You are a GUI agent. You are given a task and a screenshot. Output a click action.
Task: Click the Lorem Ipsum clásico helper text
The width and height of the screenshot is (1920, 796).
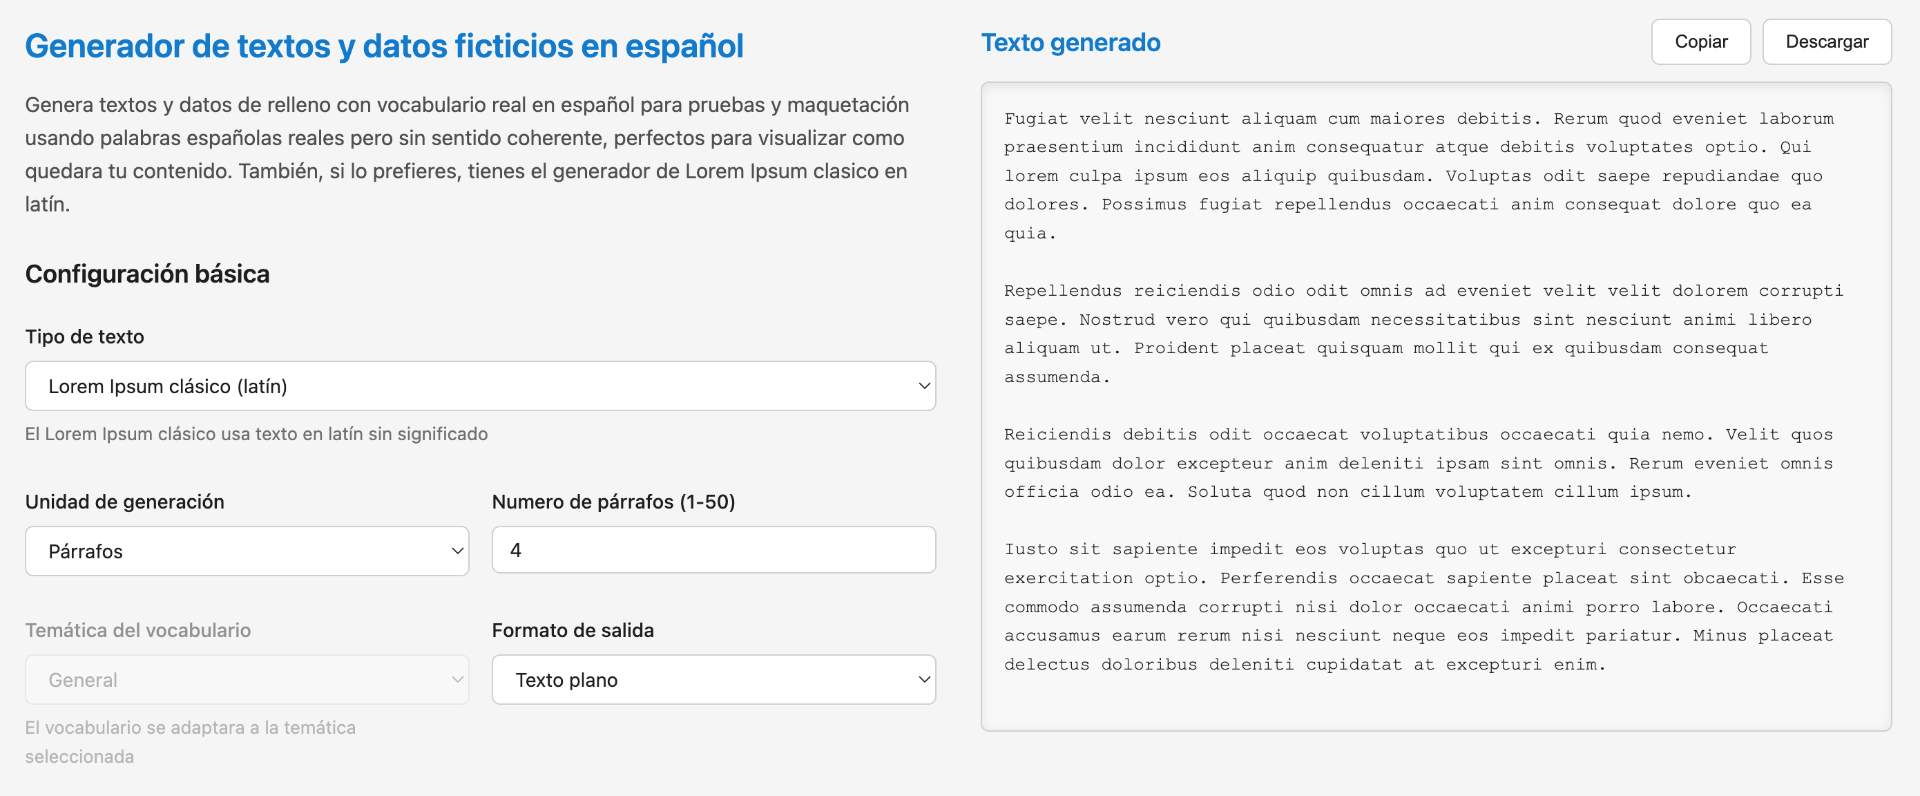257,434
